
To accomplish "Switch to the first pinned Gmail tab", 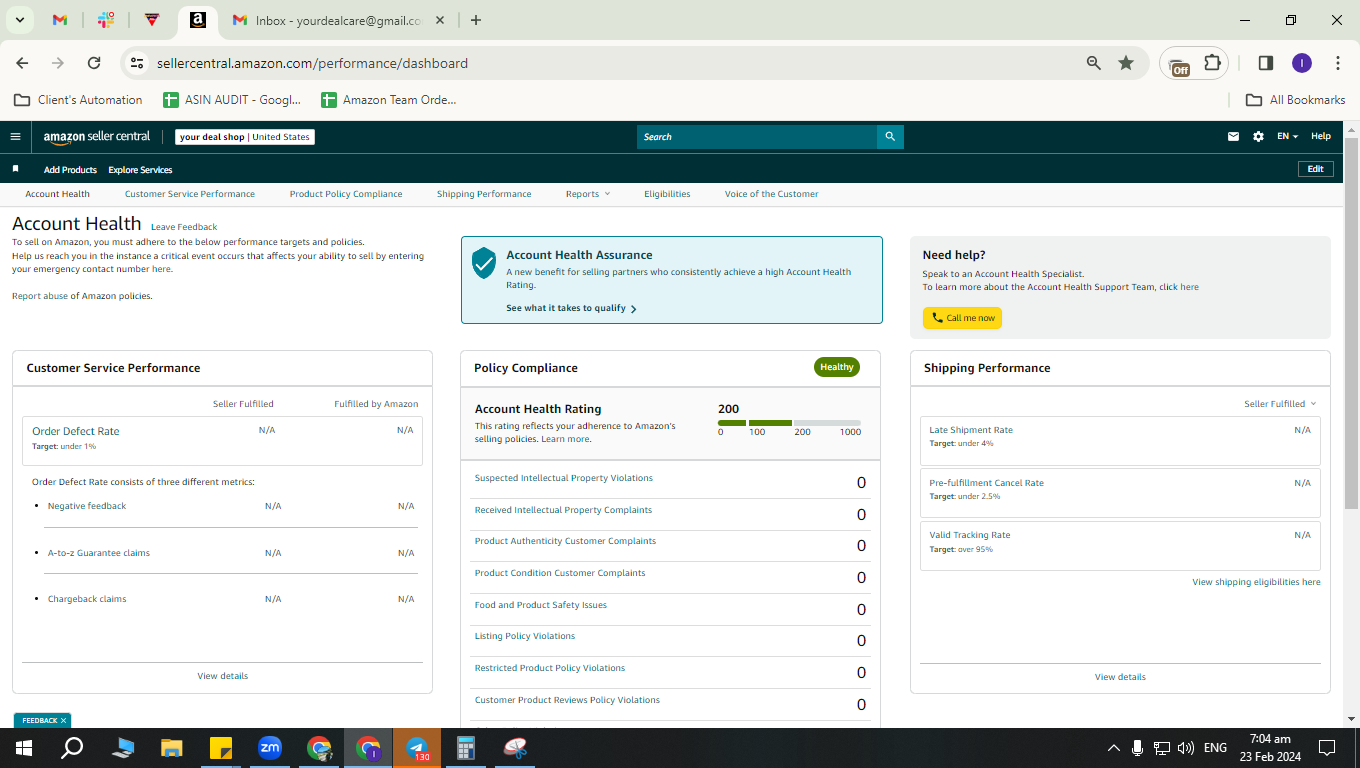I will click(60, 20).
